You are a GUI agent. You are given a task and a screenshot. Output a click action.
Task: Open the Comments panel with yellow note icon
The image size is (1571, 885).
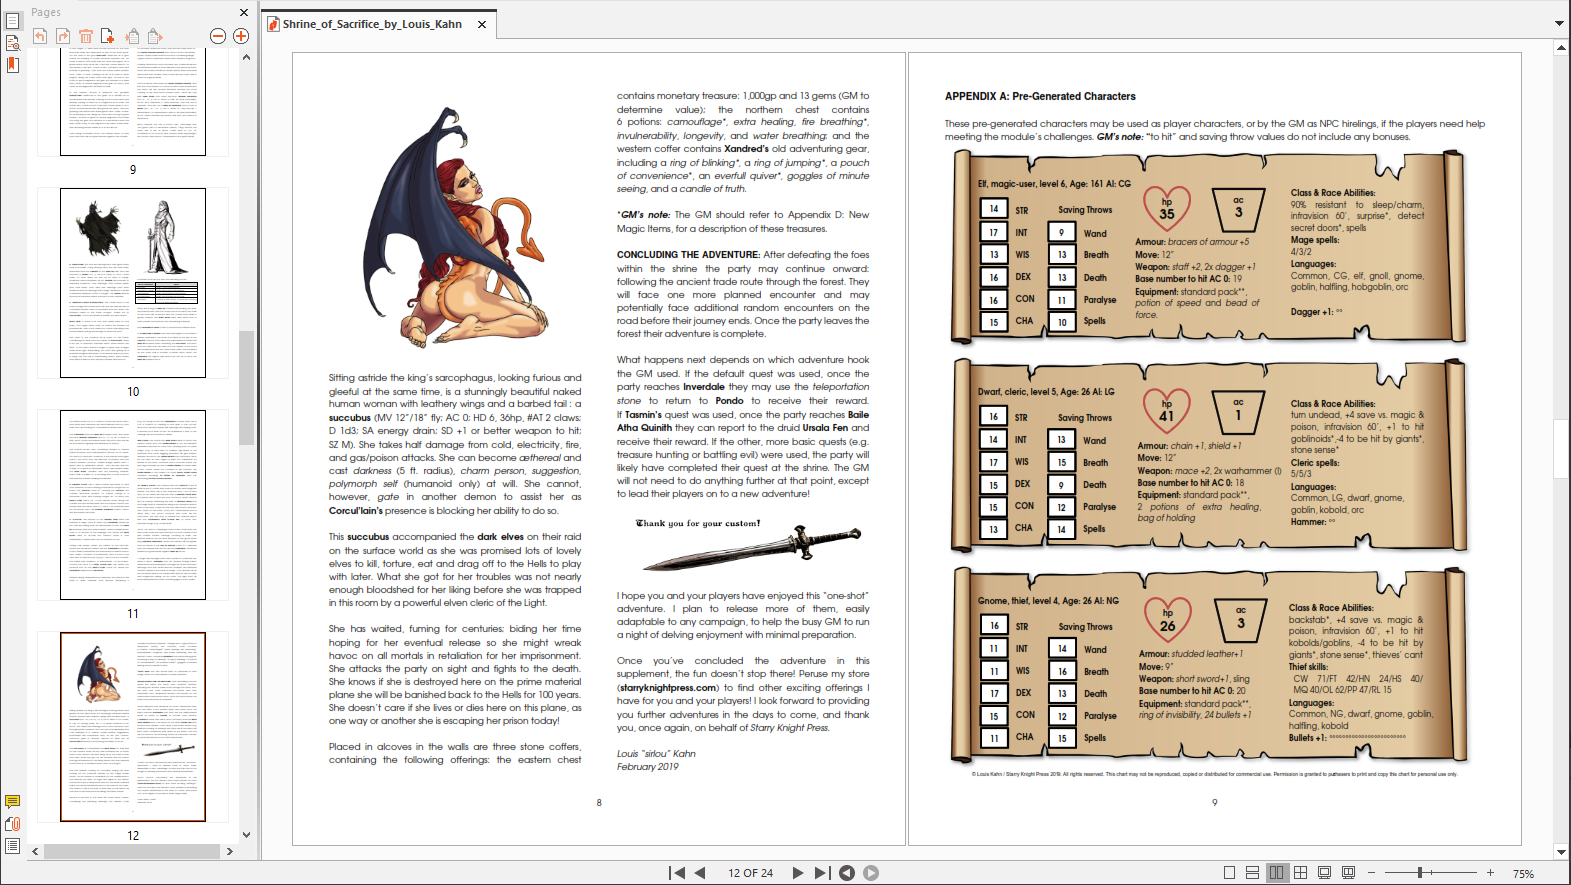(x=13, y=802)
